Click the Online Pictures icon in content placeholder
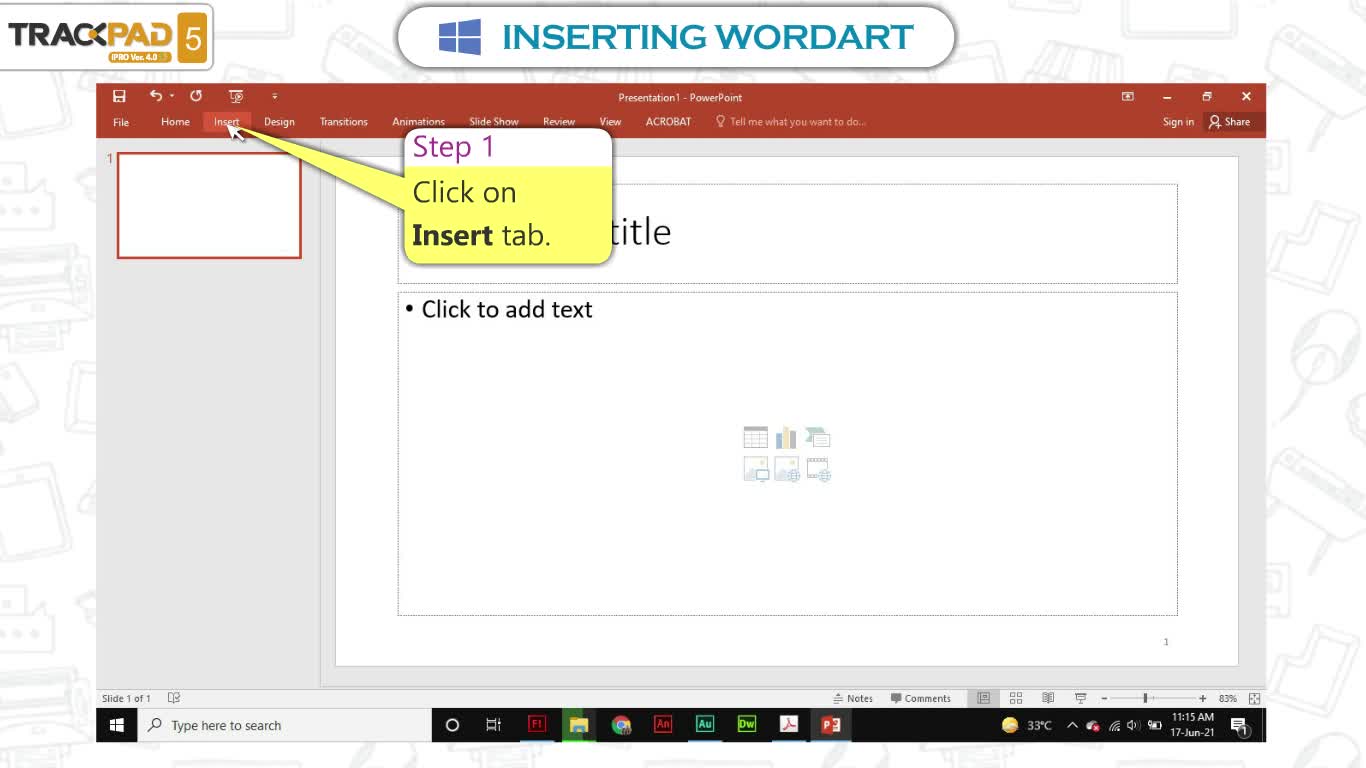 pyautogui.click(x=787, y=469)
